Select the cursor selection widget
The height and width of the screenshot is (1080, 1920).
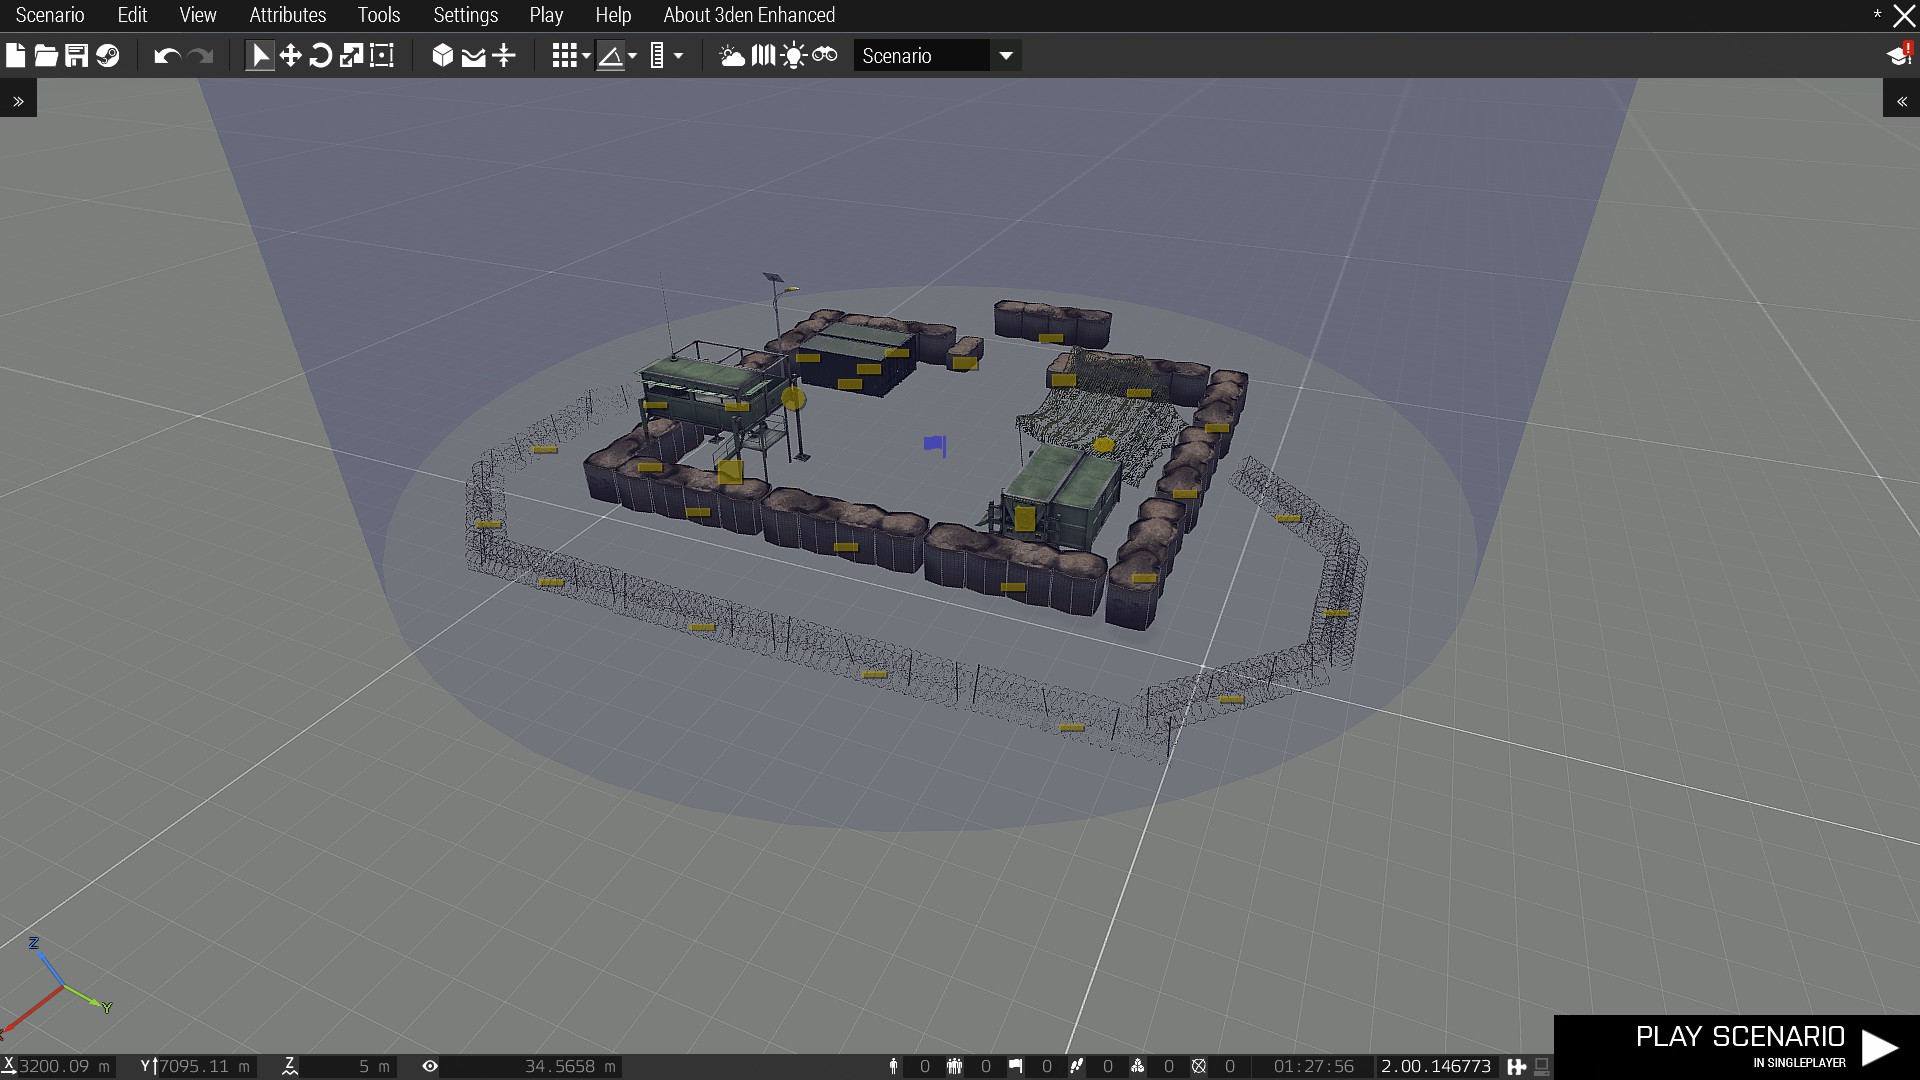[259, 56]
